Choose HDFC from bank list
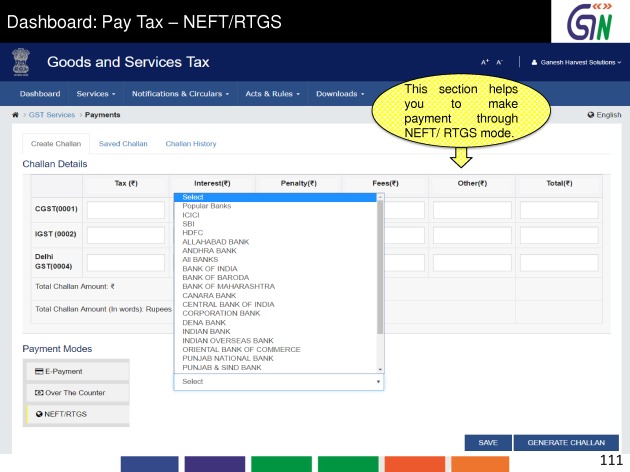630x472 pixels. point(276,233)
